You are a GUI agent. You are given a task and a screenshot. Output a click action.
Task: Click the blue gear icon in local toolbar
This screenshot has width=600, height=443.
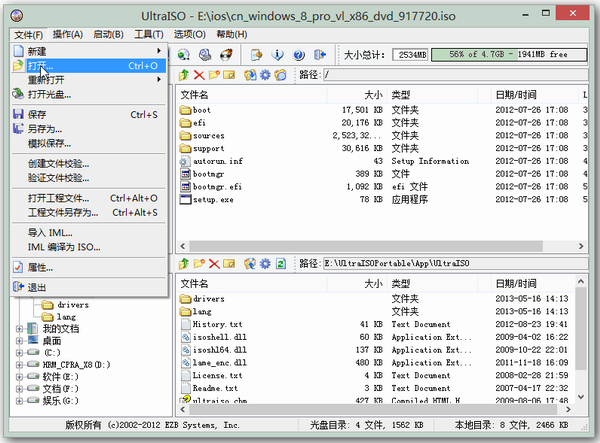(265, 264)
